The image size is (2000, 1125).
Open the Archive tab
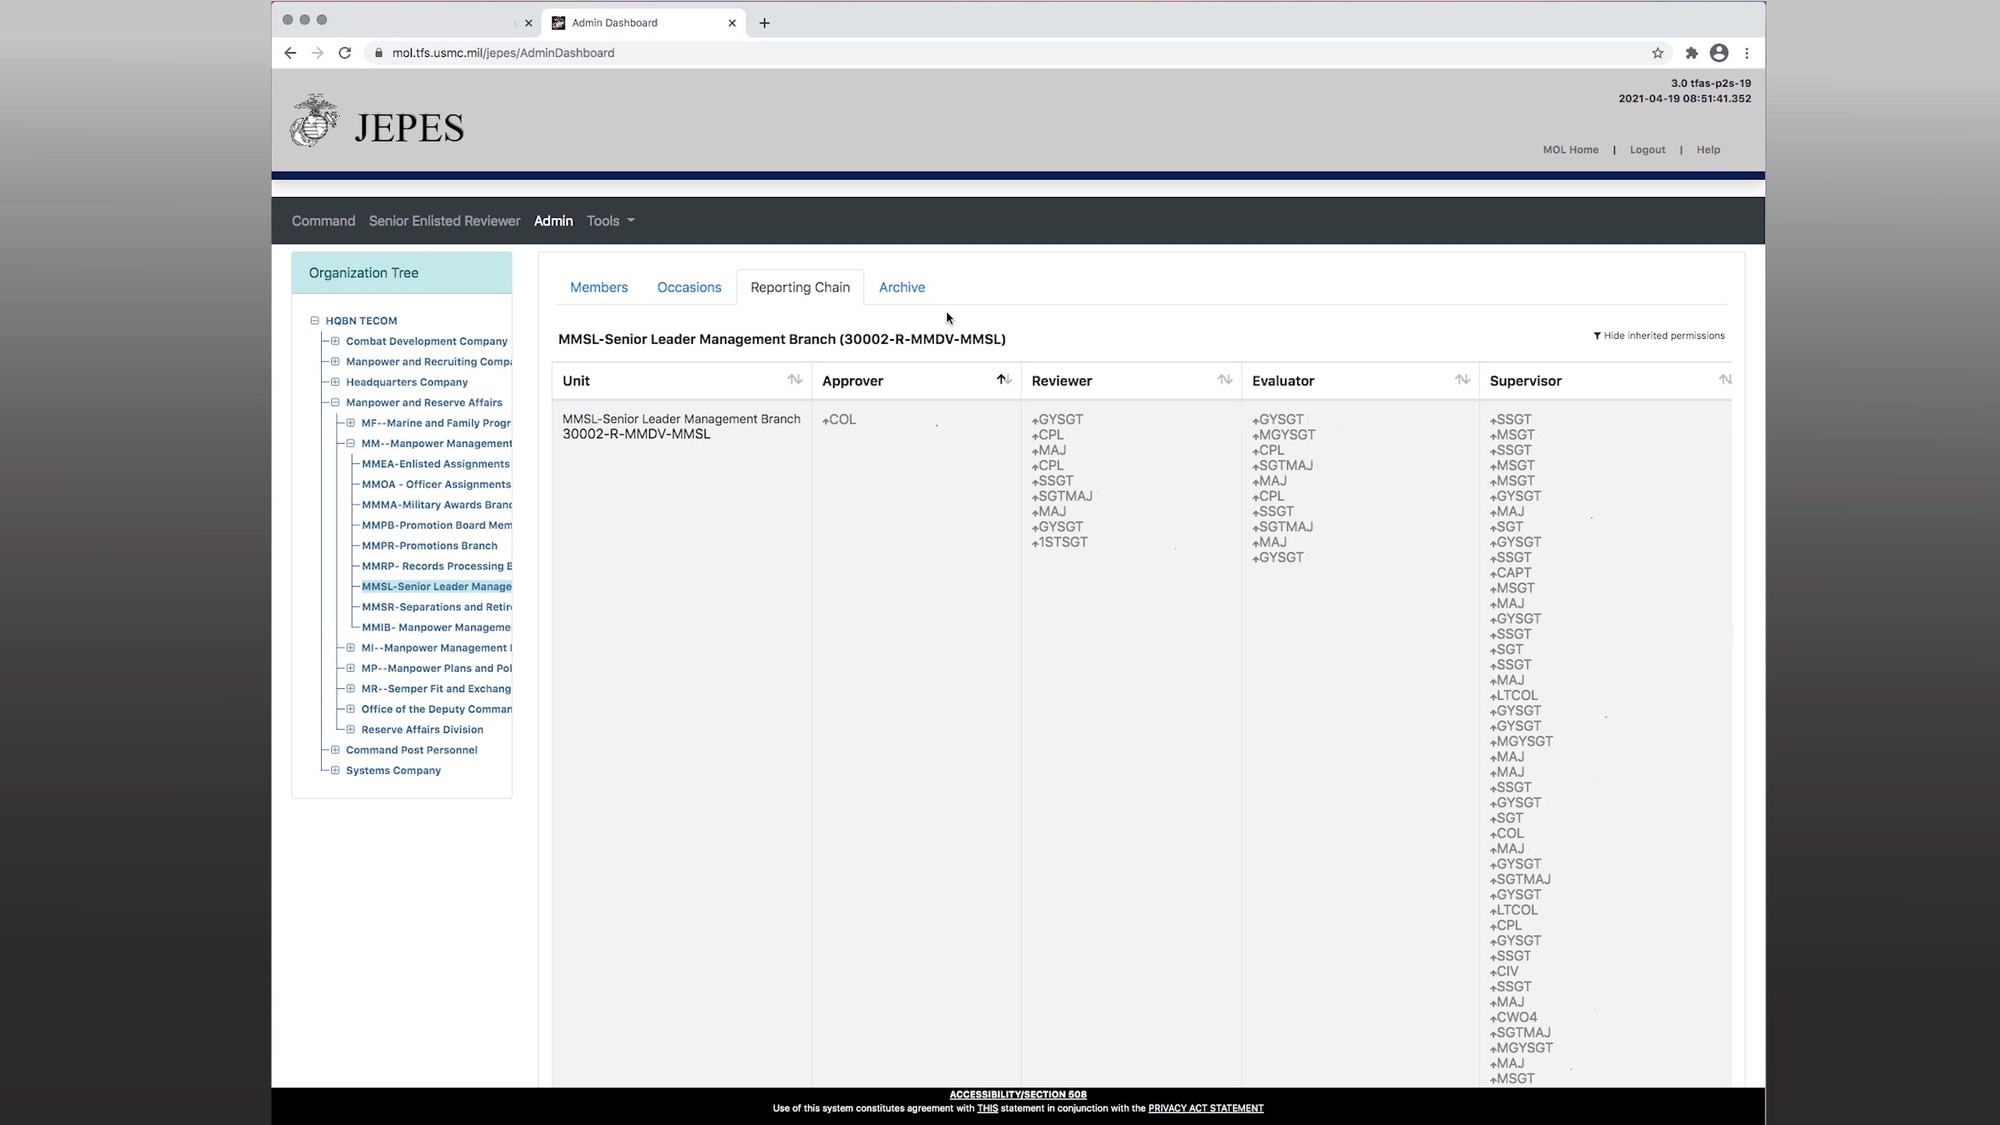tap(901, 287)
